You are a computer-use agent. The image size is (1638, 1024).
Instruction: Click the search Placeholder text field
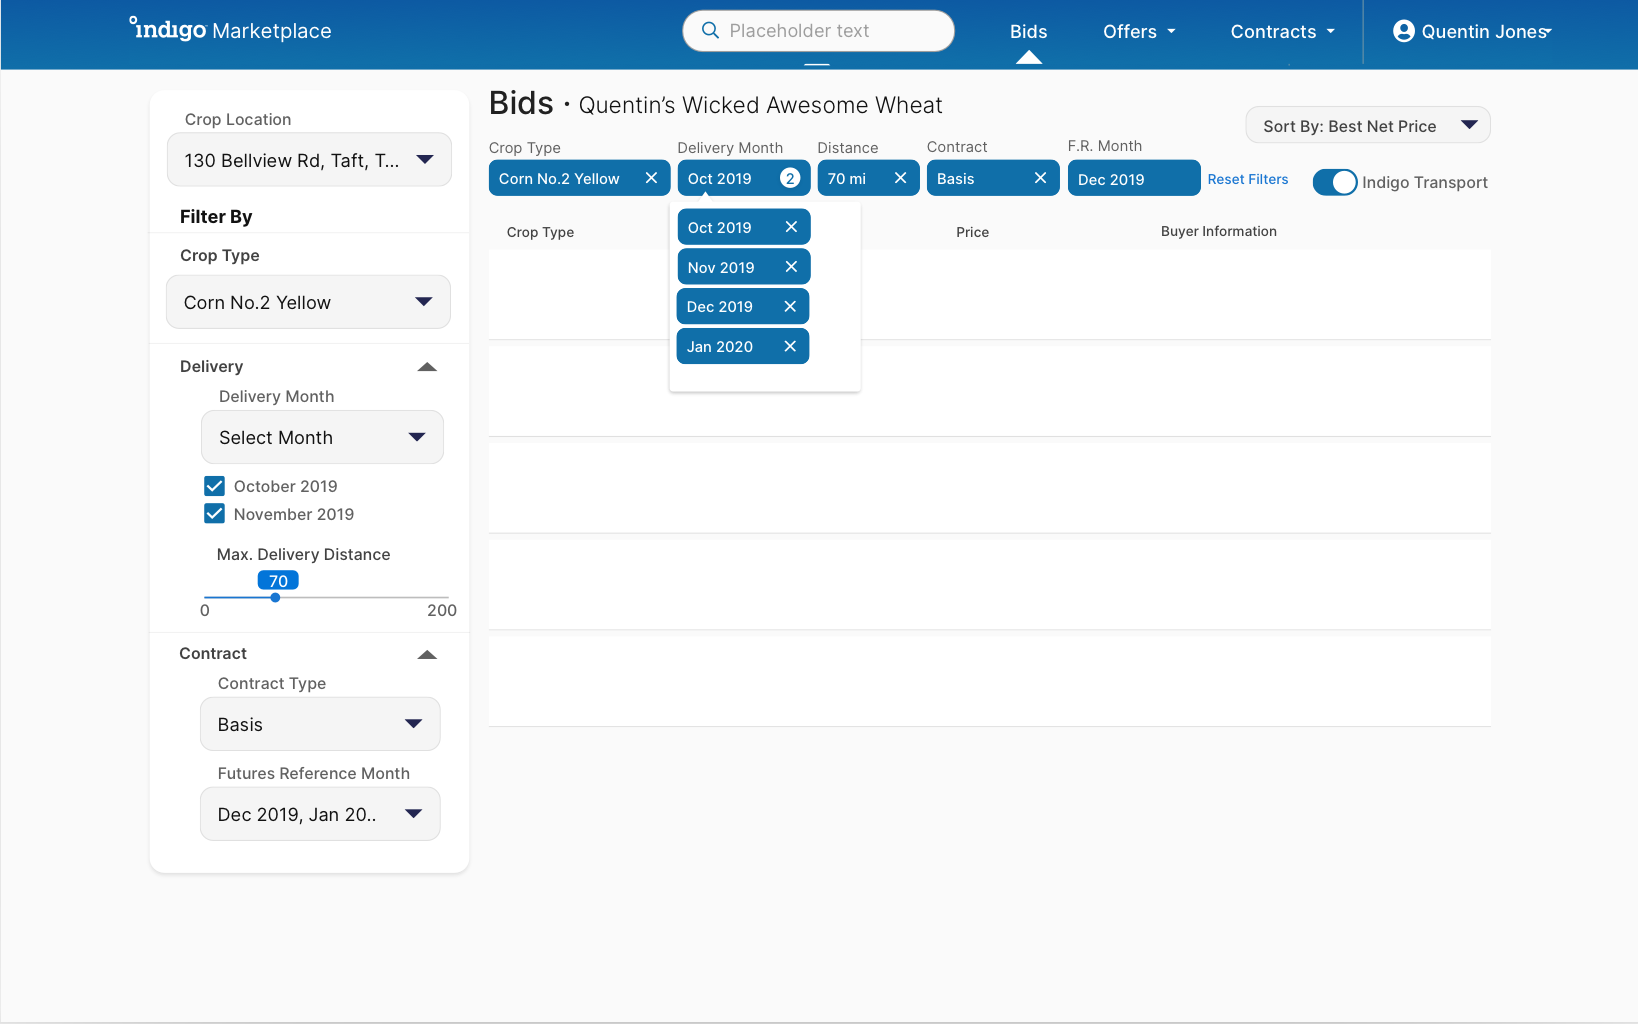[x=818, y=31]
